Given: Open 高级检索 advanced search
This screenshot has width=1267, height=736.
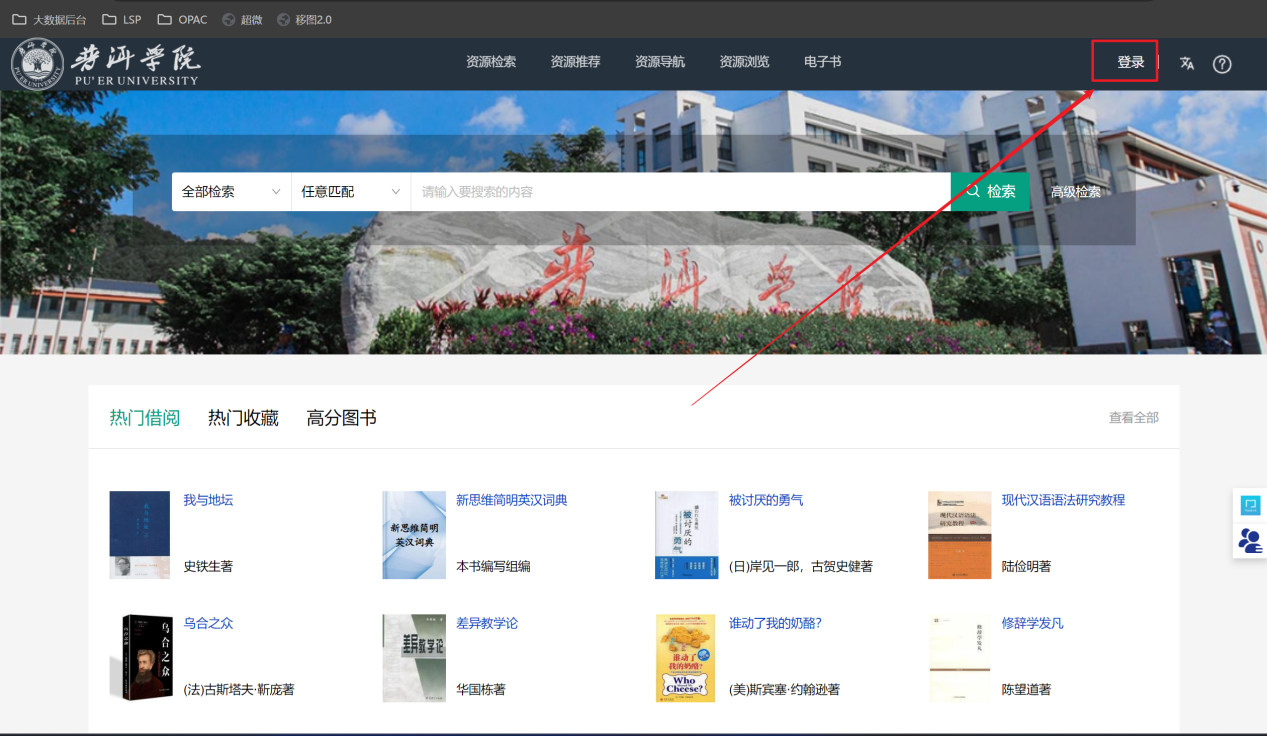Looking at the screenshot, I should (x=1076, y=193).
